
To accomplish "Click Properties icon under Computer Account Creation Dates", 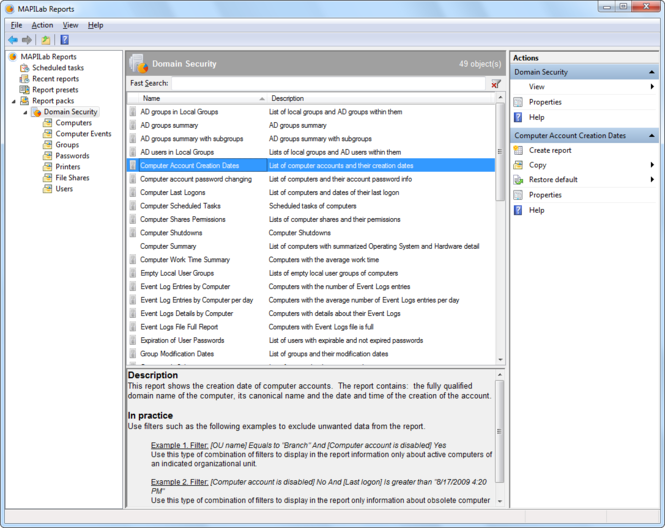I will tap(518, 195).
